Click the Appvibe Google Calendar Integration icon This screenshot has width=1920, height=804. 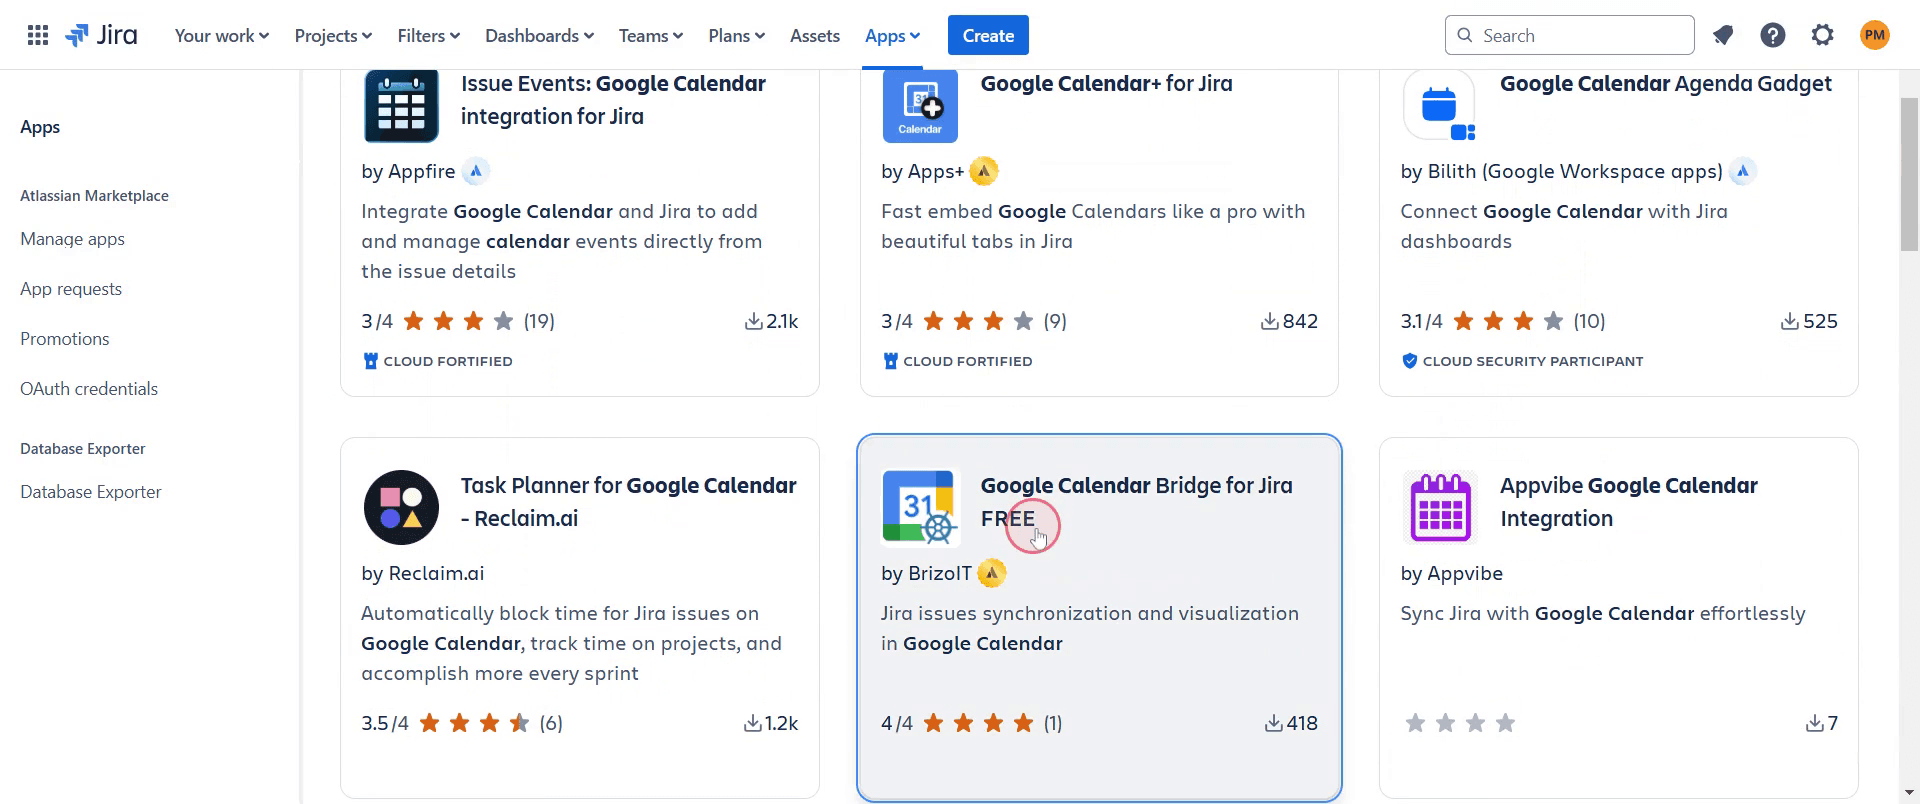point(1440,507)
